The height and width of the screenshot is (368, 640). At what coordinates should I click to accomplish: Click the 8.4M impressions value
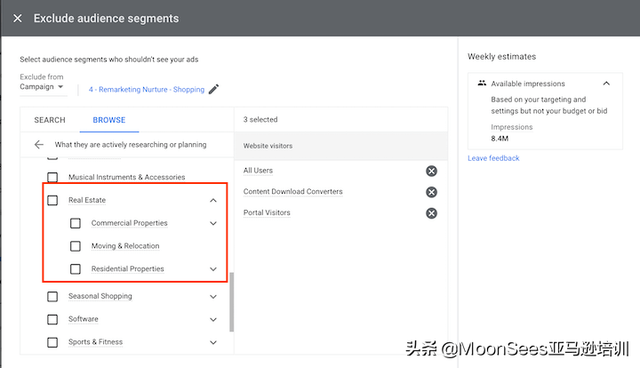(500, 138)
